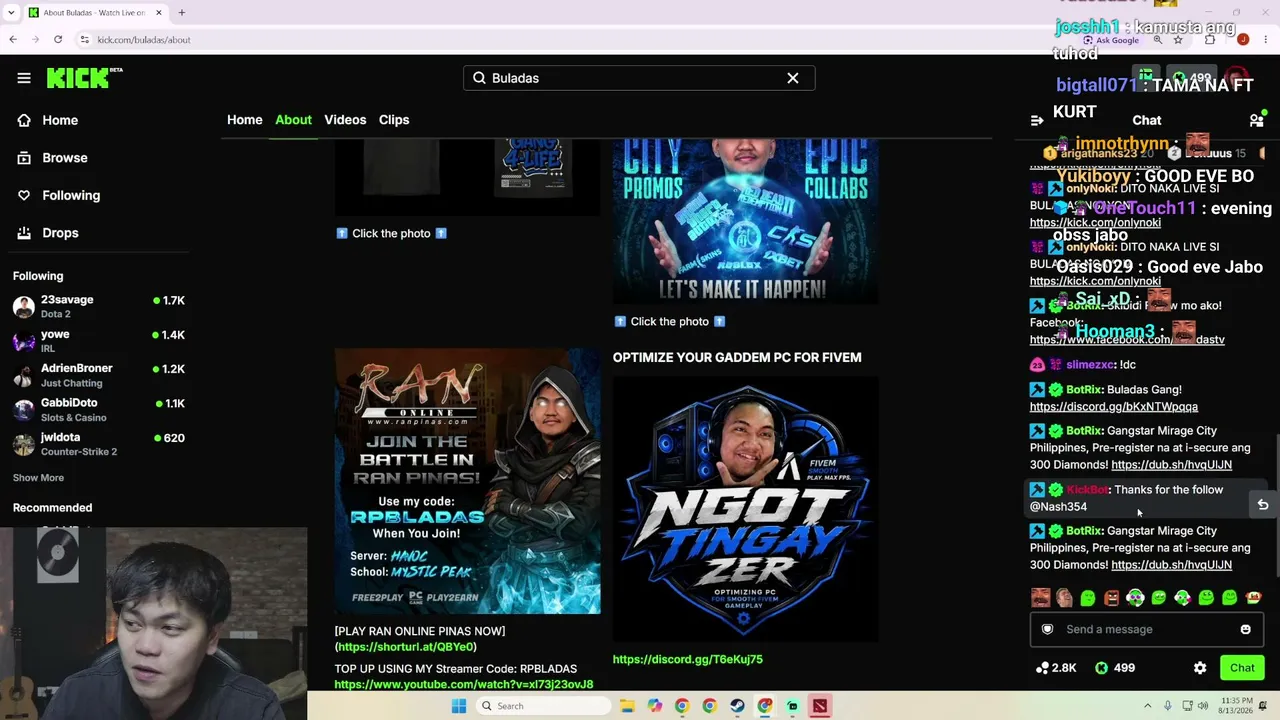The image size is (1280, 720).
Task: Click the first kick.com/onlynoki chat link
Action: click(1095, 223)
